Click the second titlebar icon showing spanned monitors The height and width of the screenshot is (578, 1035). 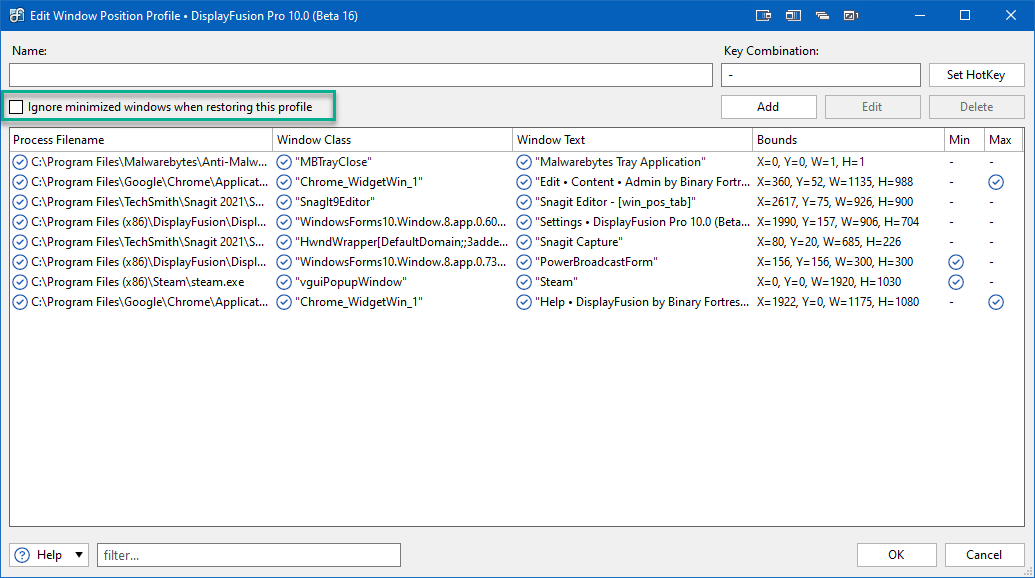click(x=793, y=15)
